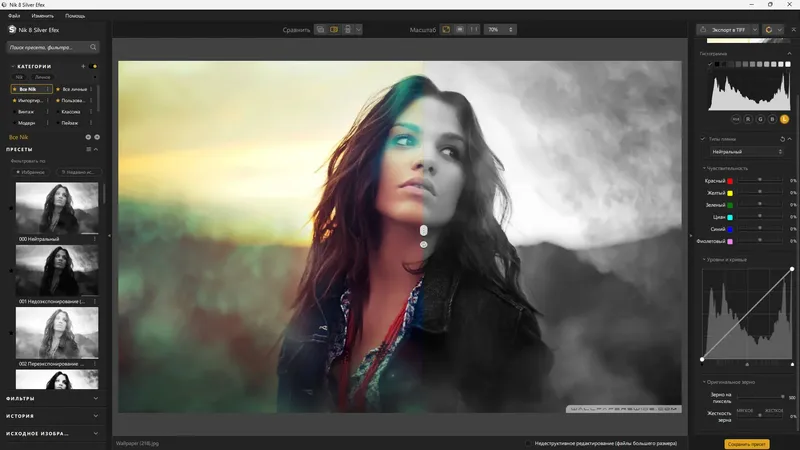Filter presets by recently used
The height and width of the screenshot is (450, 800).
pos(78,172)
